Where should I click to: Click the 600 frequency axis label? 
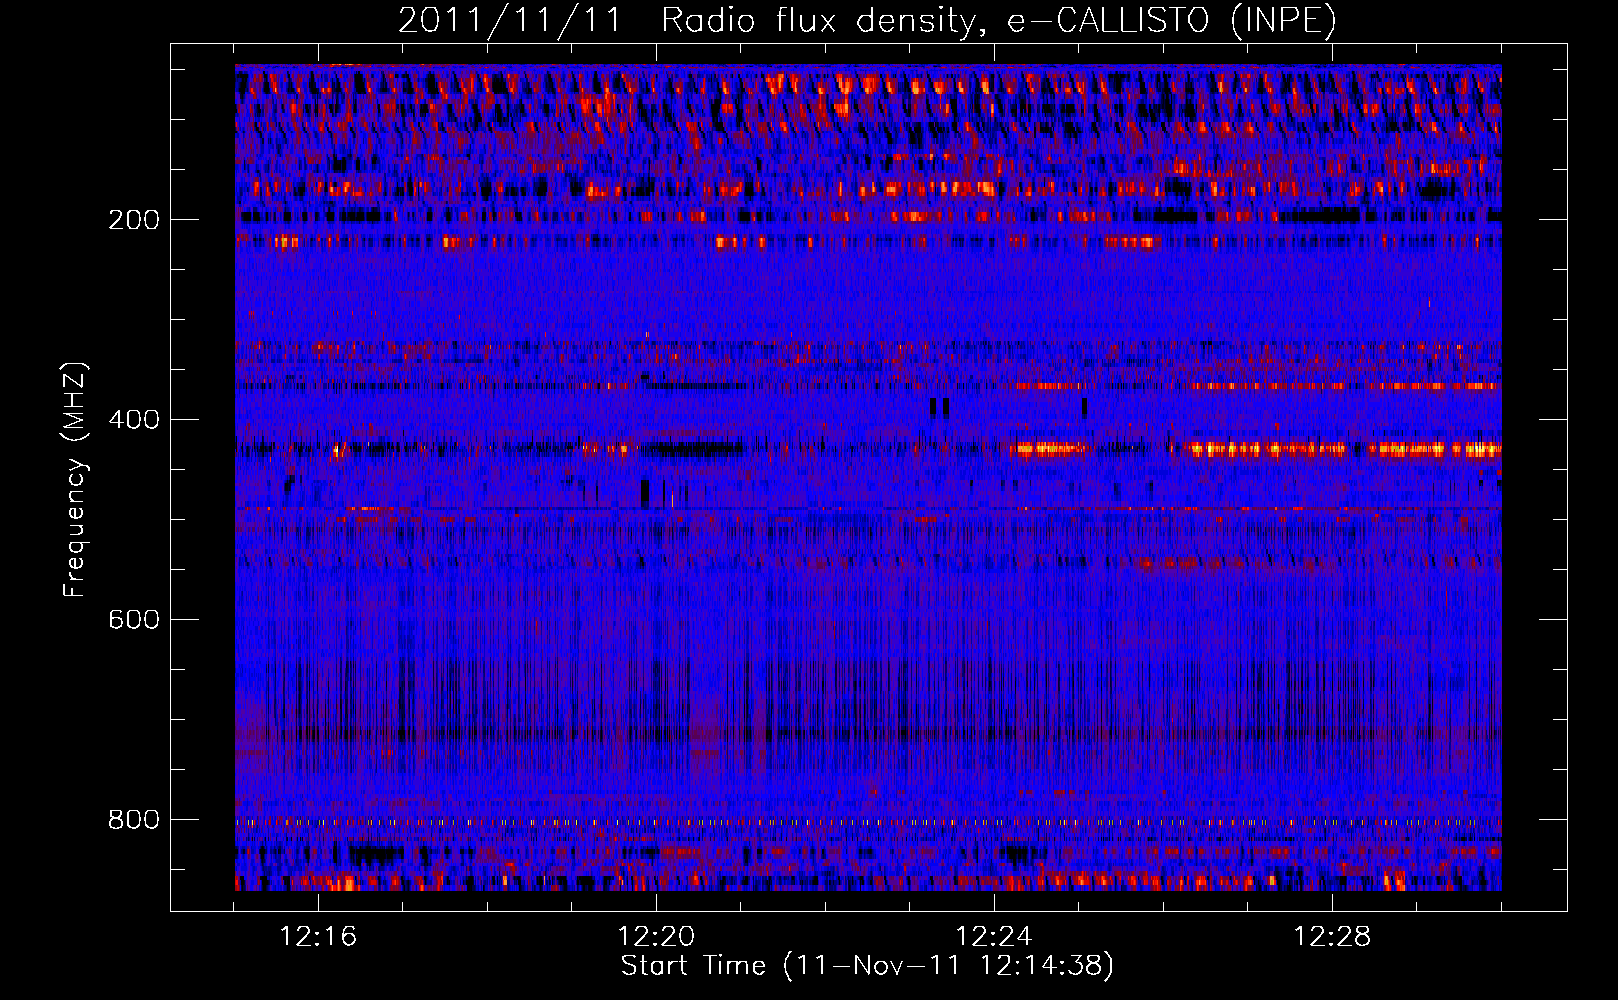coord(134,620)
